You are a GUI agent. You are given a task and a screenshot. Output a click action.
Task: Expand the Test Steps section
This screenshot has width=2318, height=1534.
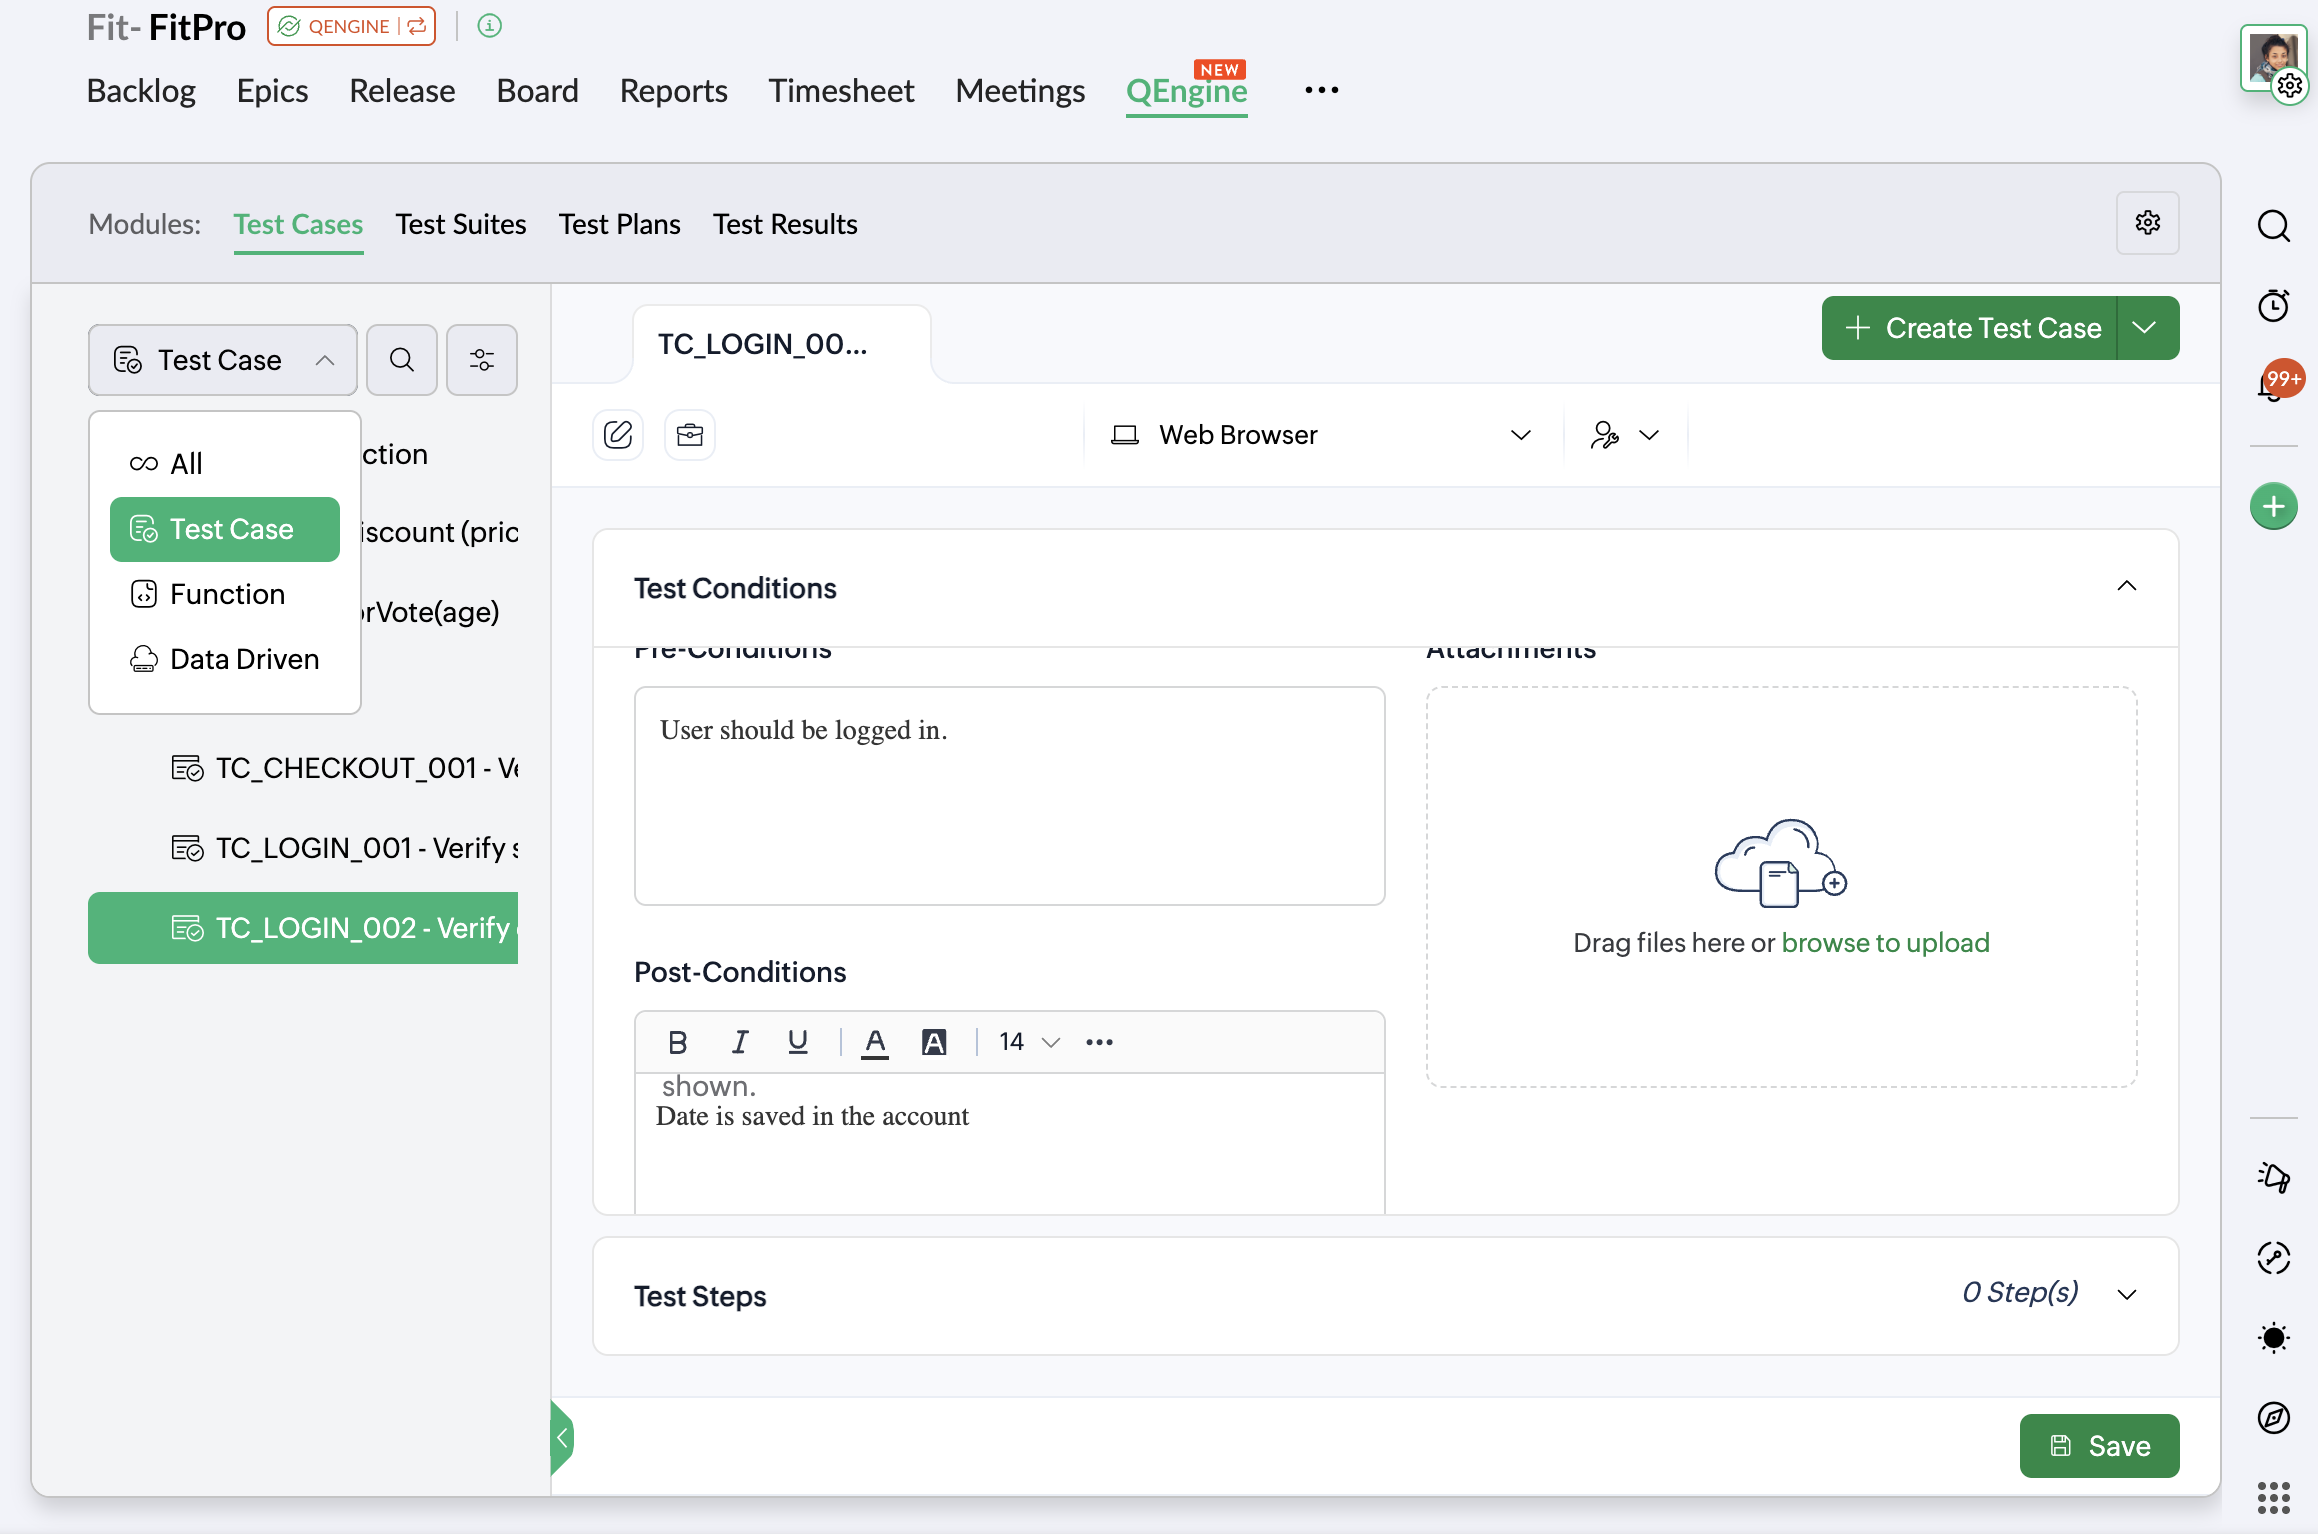click(2127, 1295)
